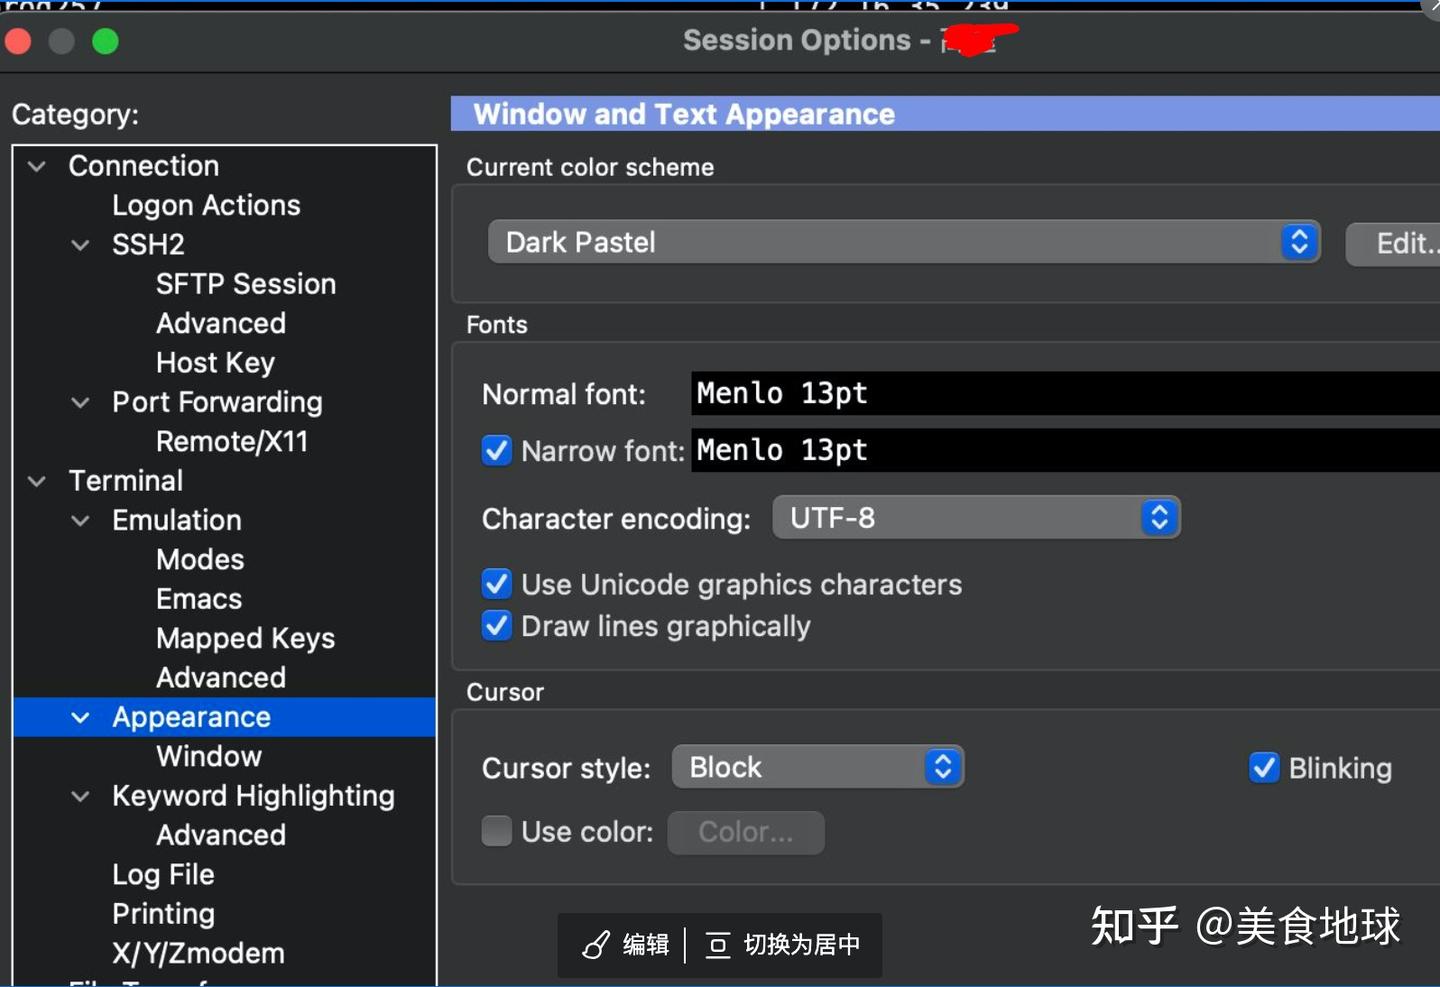Enable the Use color option

coord(497,831)
